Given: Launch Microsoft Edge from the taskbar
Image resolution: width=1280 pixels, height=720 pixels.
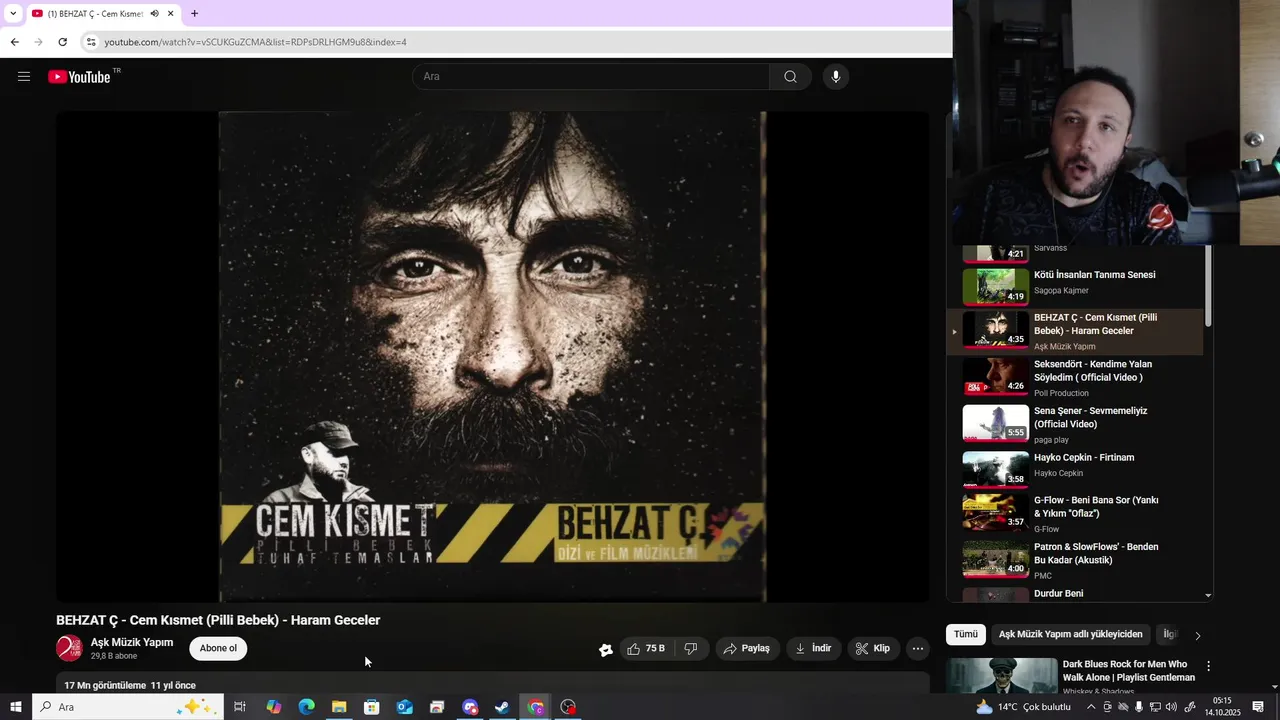Looking at the screenshot, I should click(x=306, y=707).
